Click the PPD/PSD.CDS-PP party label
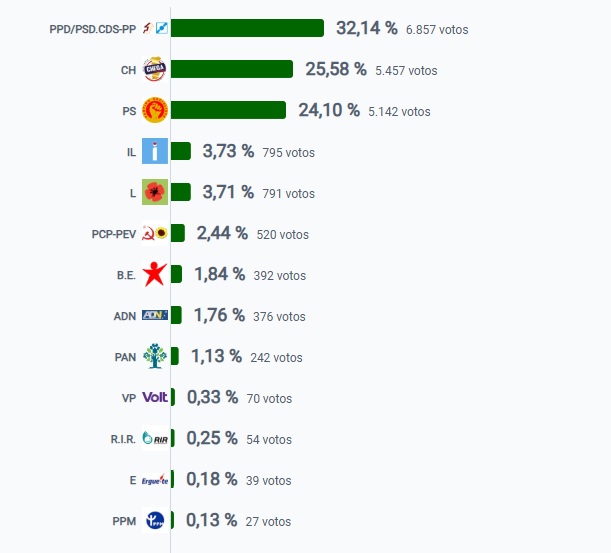611x553 pixels. [x=93, y=29]
